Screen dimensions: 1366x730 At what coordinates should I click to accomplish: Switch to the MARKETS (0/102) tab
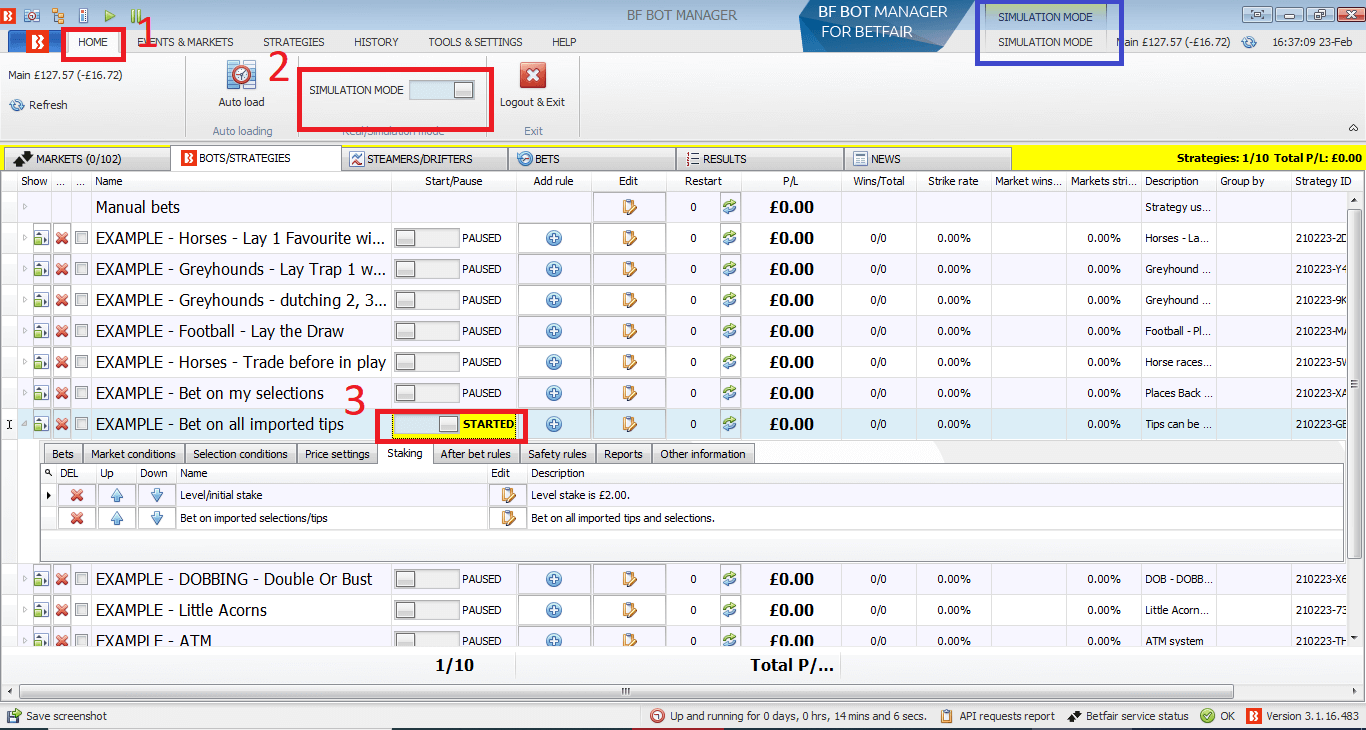[x=87, y=158]
